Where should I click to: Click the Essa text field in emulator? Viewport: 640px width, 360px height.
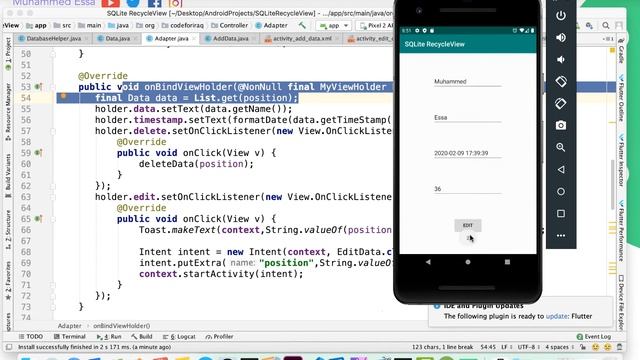pyautogui.click(x=467, y=118)
